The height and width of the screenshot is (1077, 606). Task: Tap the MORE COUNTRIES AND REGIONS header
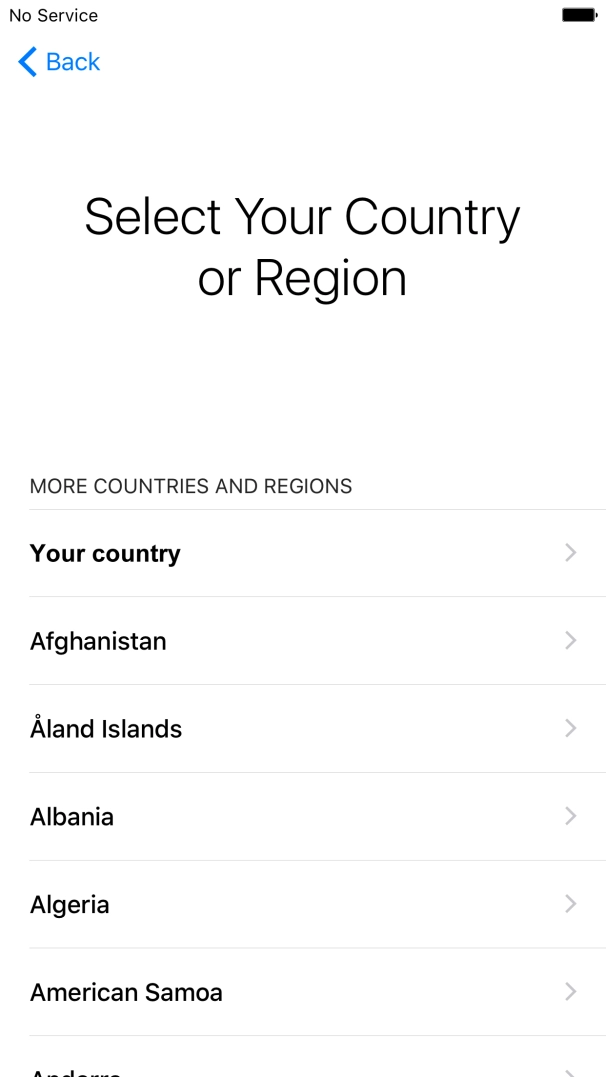coord(190,486)
